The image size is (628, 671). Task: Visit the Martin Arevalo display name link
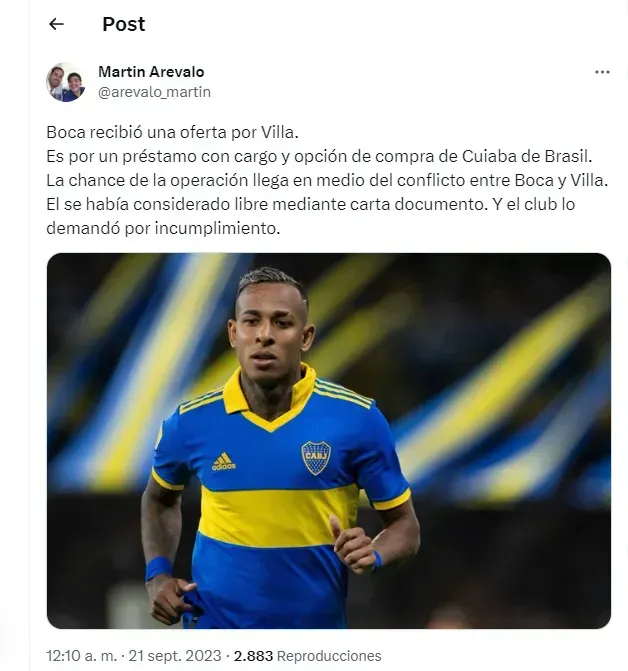coord(151,72)
